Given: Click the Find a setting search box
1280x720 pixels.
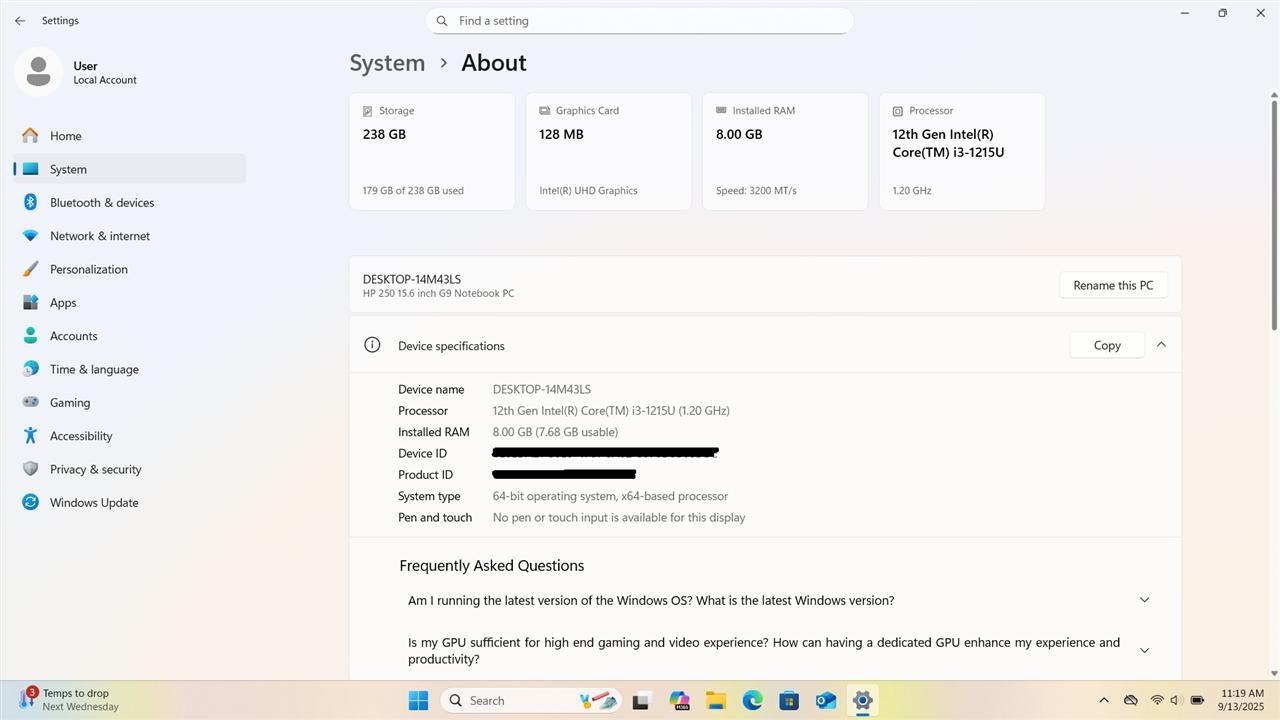Looking at the screenshot, I should click(640, 20).
